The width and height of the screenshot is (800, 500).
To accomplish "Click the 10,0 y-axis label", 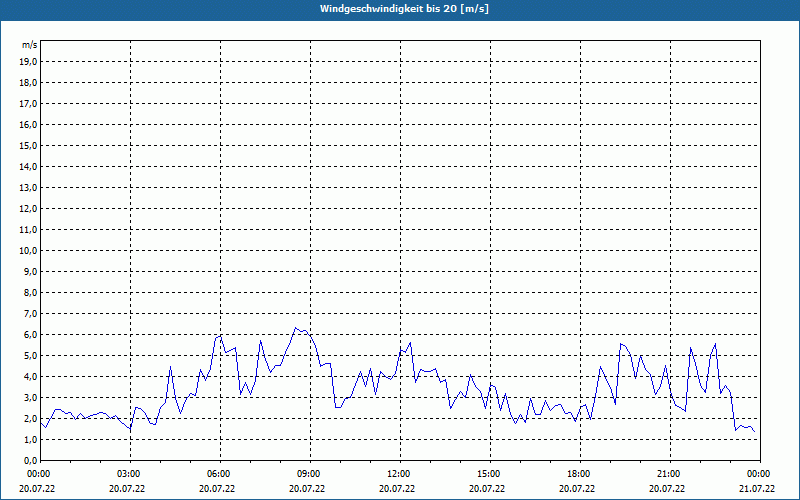I will (x=28, y=251).
